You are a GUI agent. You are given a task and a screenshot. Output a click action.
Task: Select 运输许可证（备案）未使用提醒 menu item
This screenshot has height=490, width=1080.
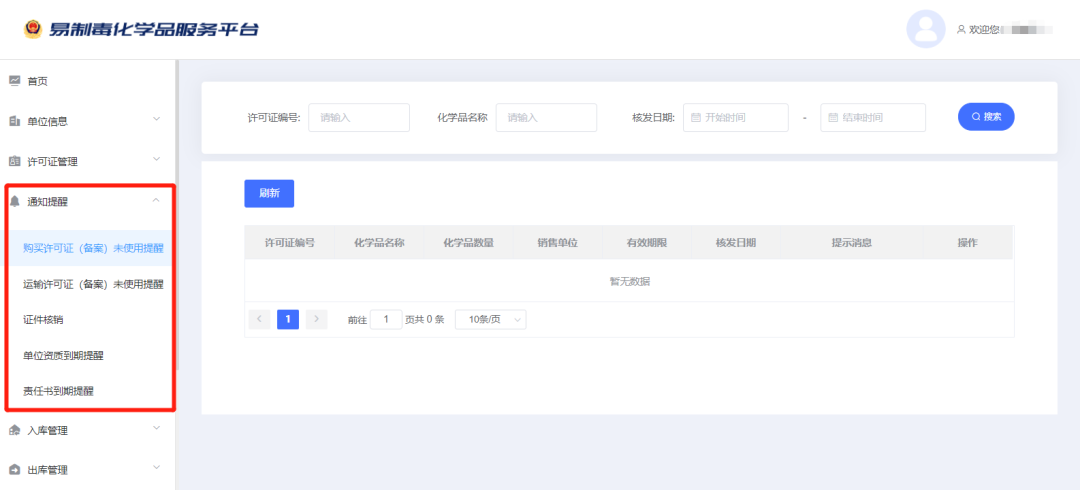coord(93,284)
